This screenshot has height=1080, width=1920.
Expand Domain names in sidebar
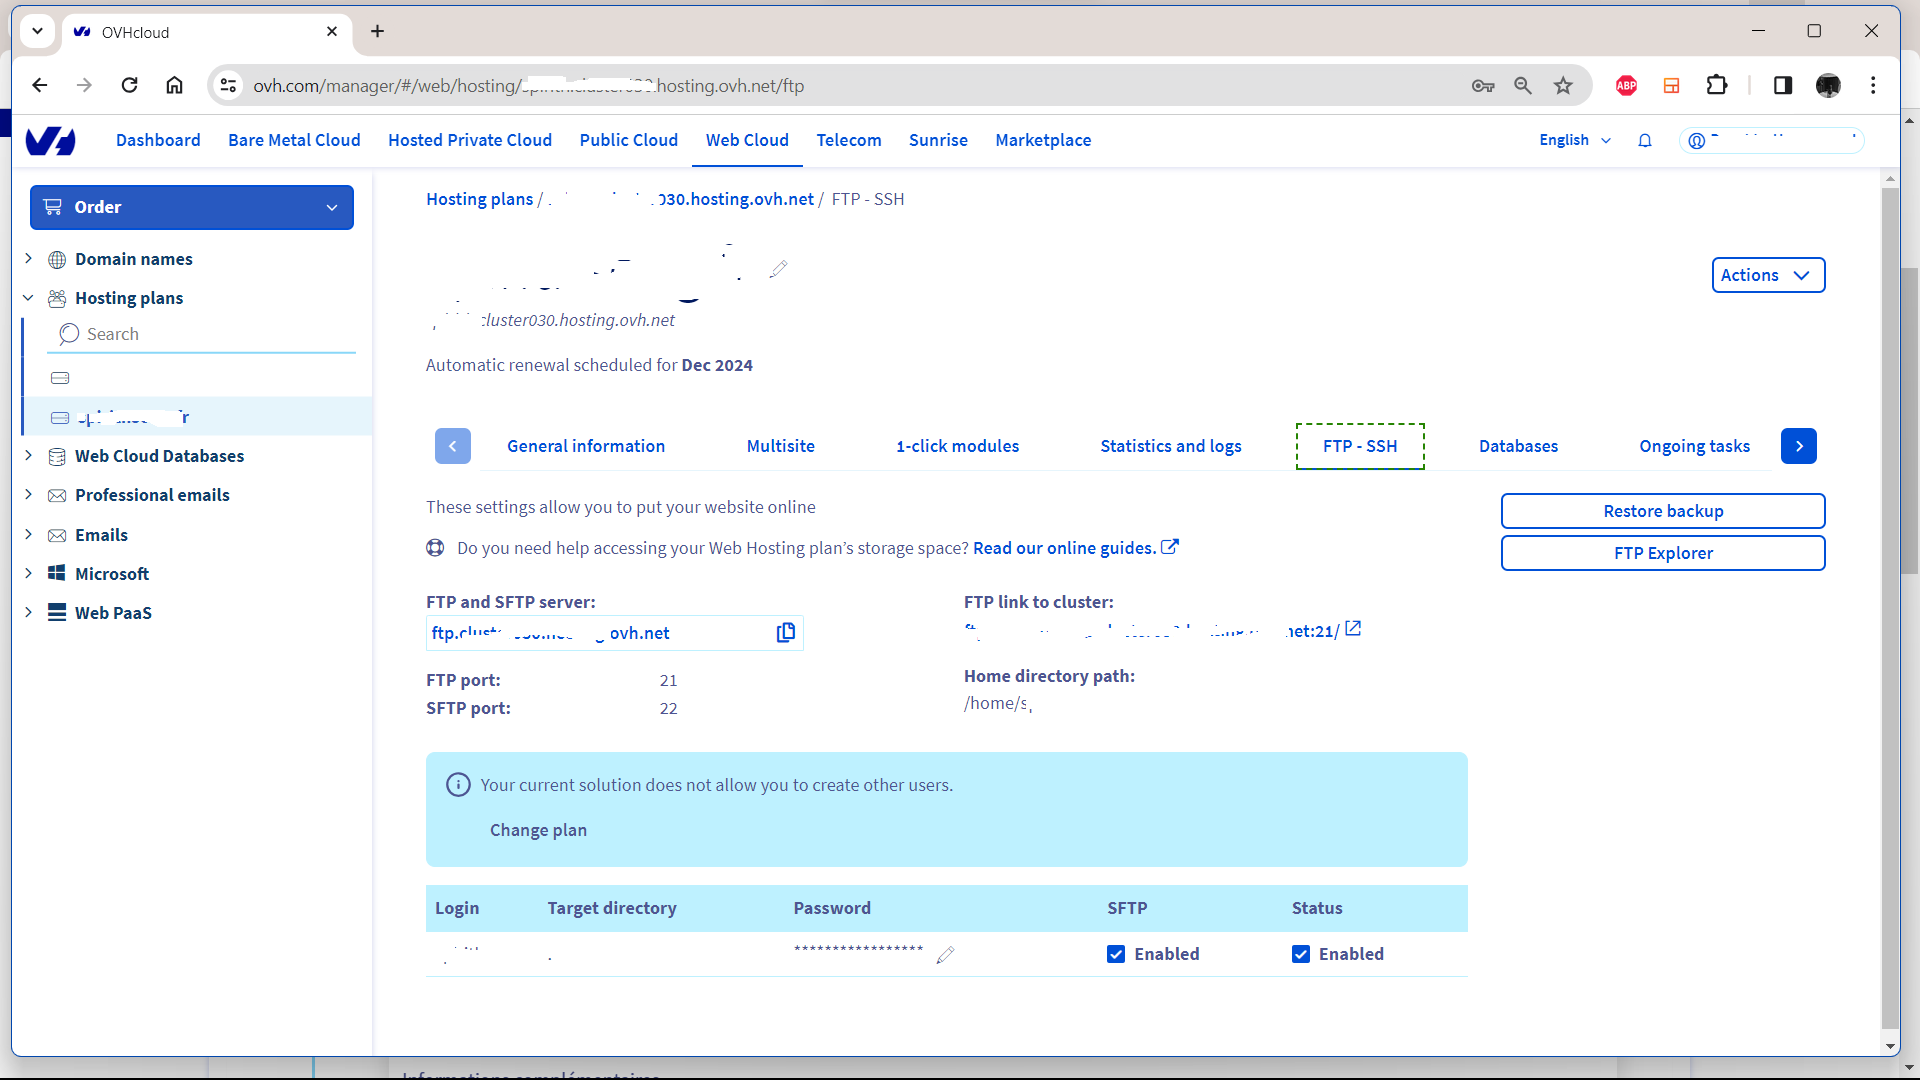click(x=29, y=259)
